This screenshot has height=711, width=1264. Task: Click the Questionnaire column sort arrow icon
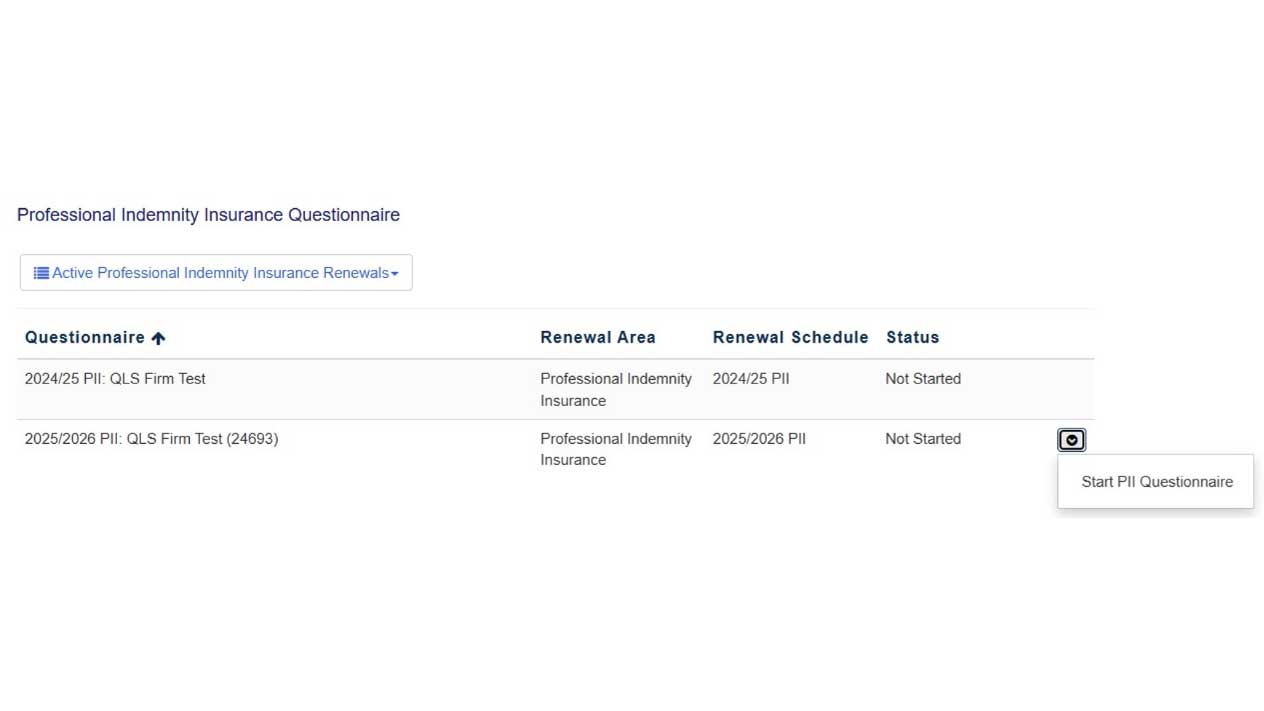(x=158, y=338)
